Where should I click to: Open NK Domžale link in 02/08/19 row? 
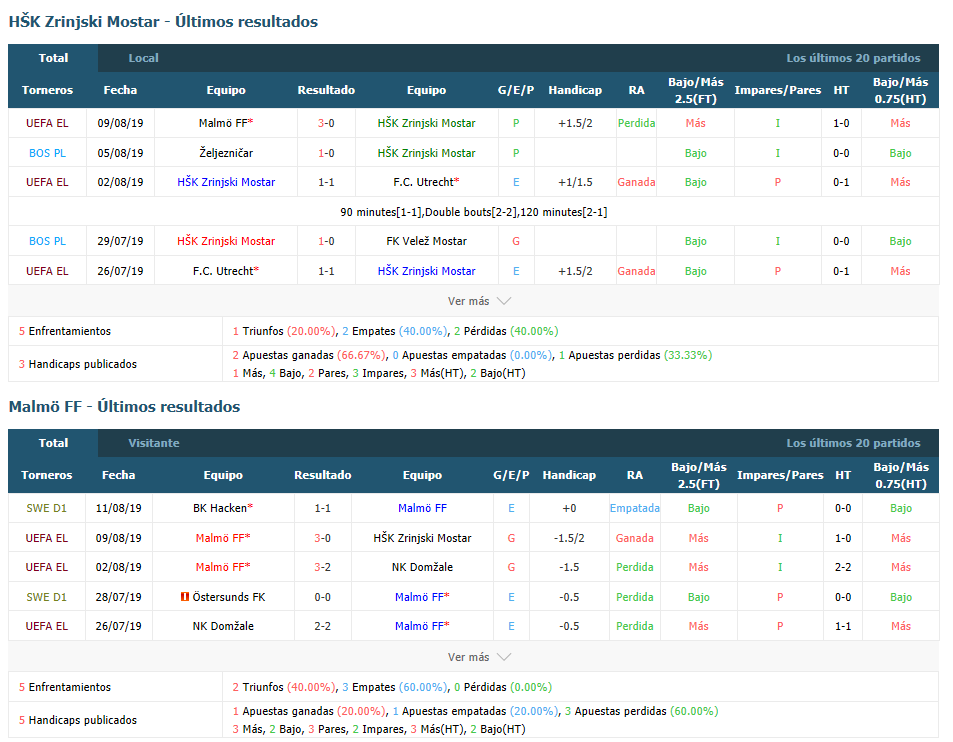[422, 567]
